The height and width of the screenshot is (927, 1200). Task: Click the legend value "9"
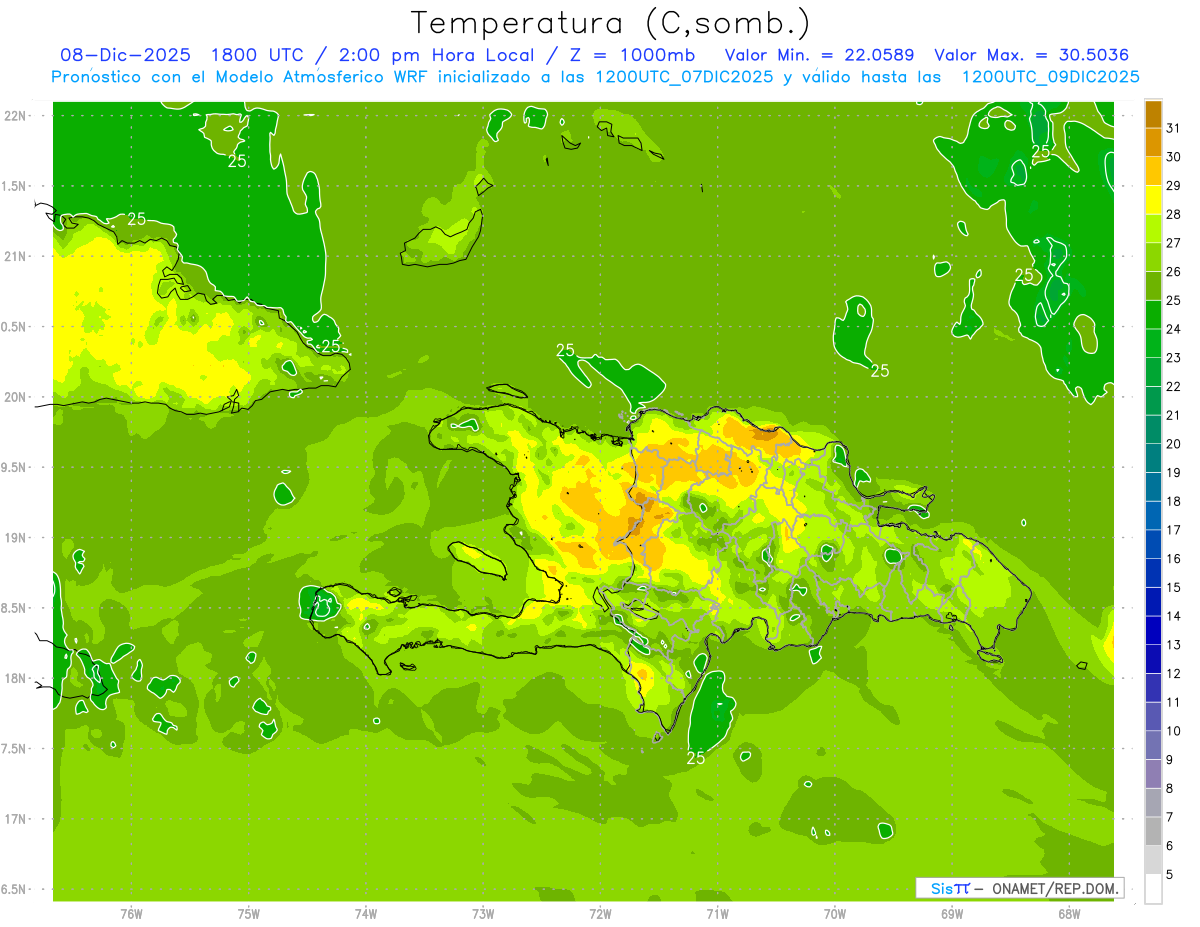click(1169, 760)
